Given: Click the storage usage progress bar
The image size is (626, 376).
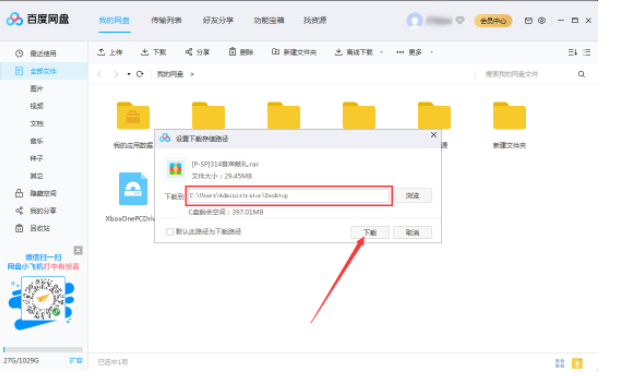Looking at the screenshot, I should [x=43, y=350].
